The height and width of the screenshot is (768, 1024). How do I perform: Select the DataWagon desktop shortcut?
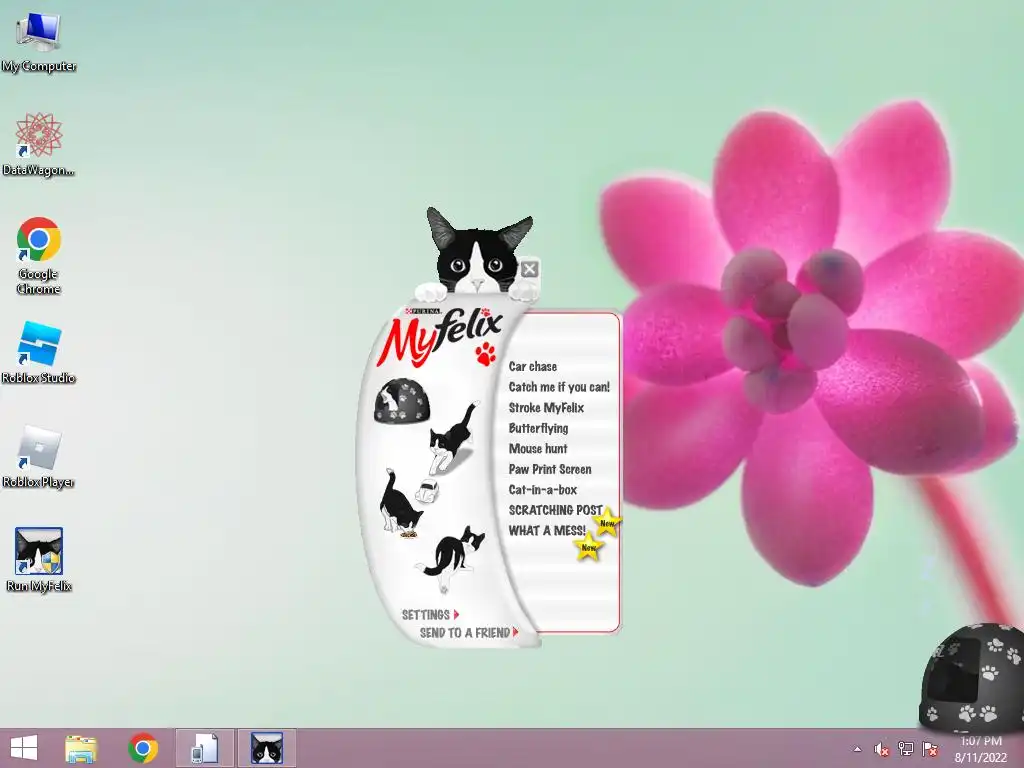click(39, 145)
